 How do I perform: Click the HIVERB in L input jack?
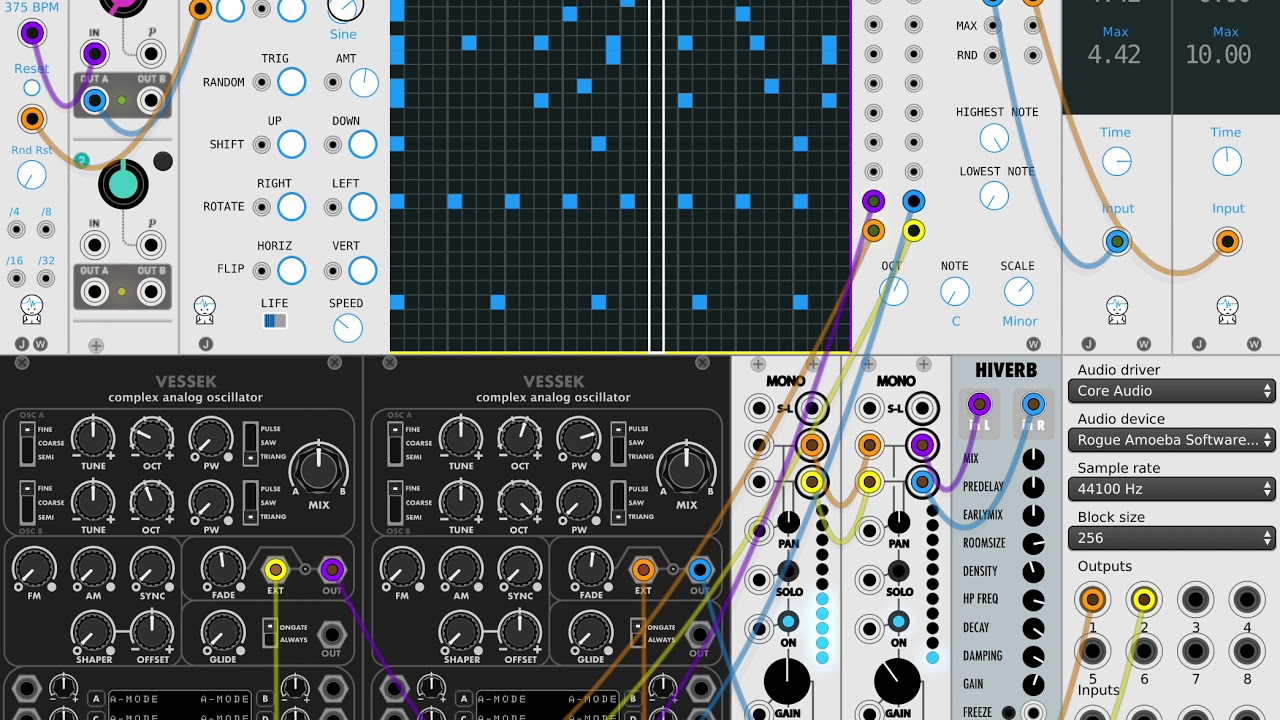pos(979,404)
